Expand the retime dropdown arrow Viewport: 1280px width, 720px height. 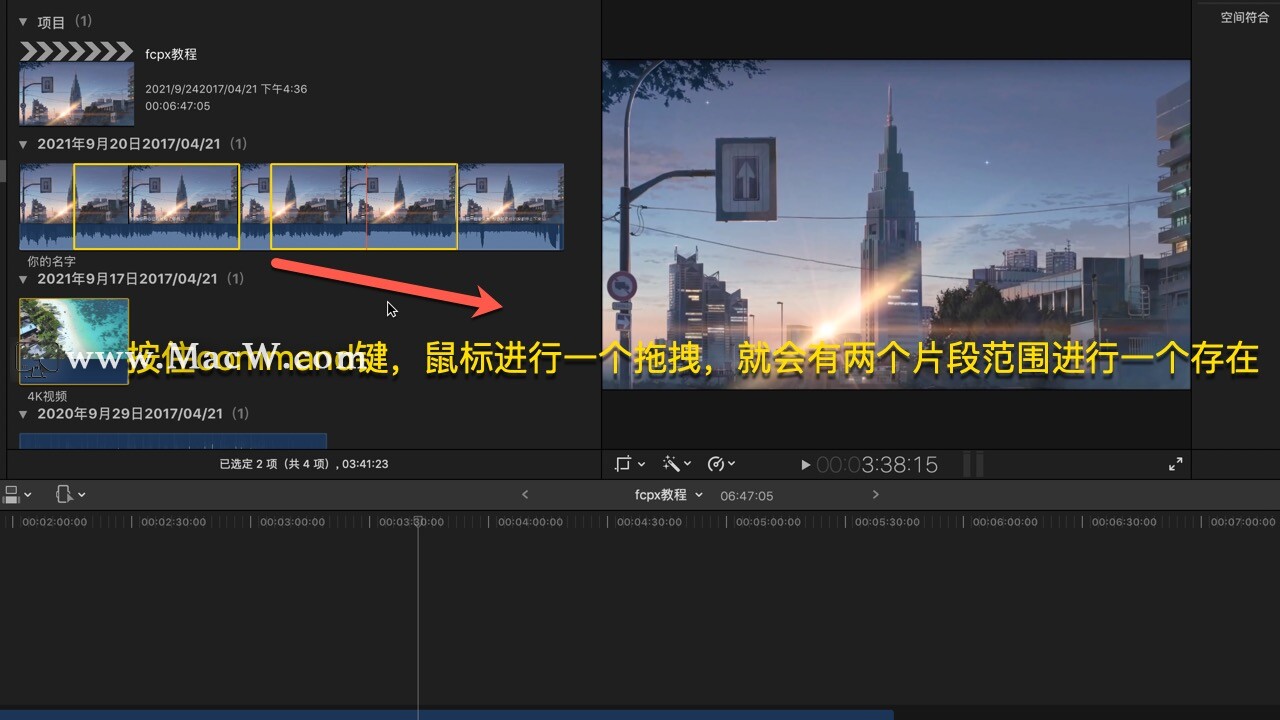click(x=732, y=464)
